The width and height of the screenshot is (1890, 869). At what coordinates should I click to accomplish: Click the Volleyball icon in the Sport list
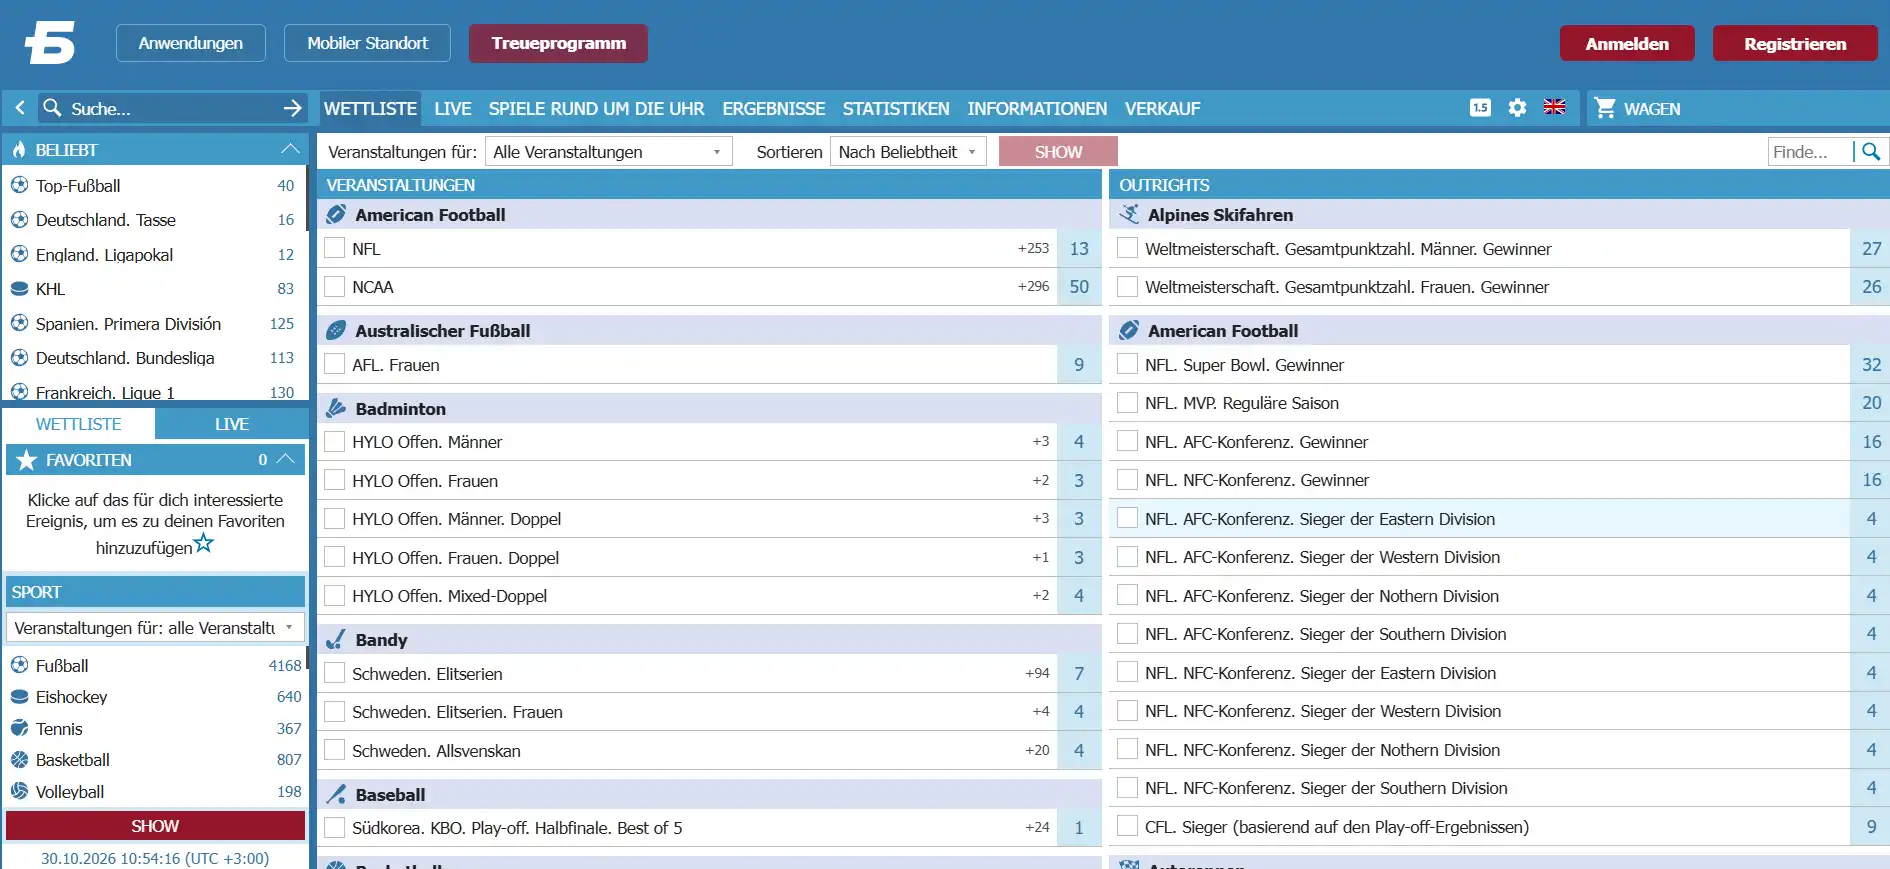(x=19, y=792)
